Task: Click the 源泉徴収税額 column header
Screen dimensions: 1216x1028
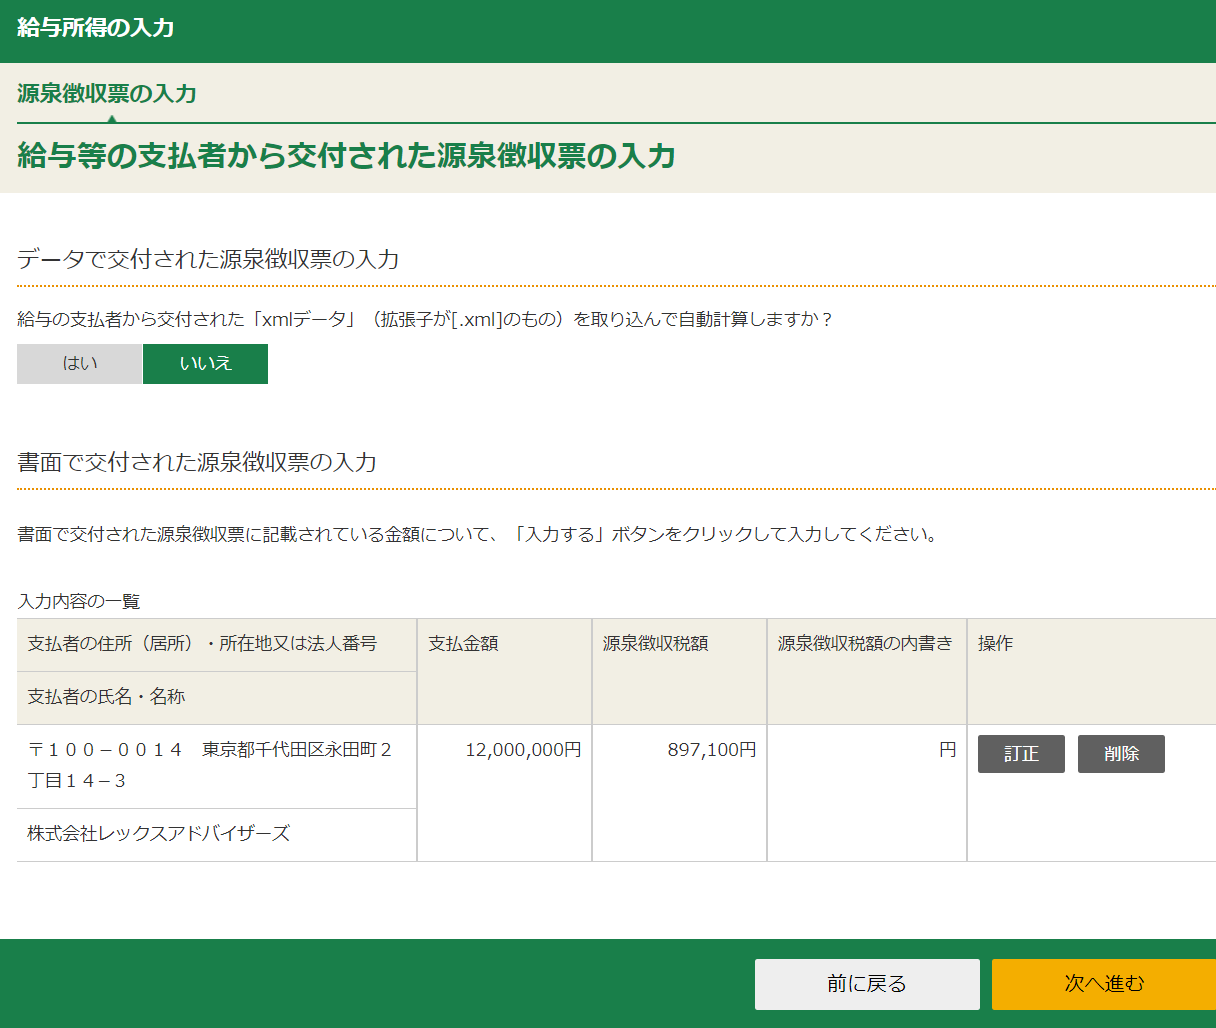Action: click(655, 644)
